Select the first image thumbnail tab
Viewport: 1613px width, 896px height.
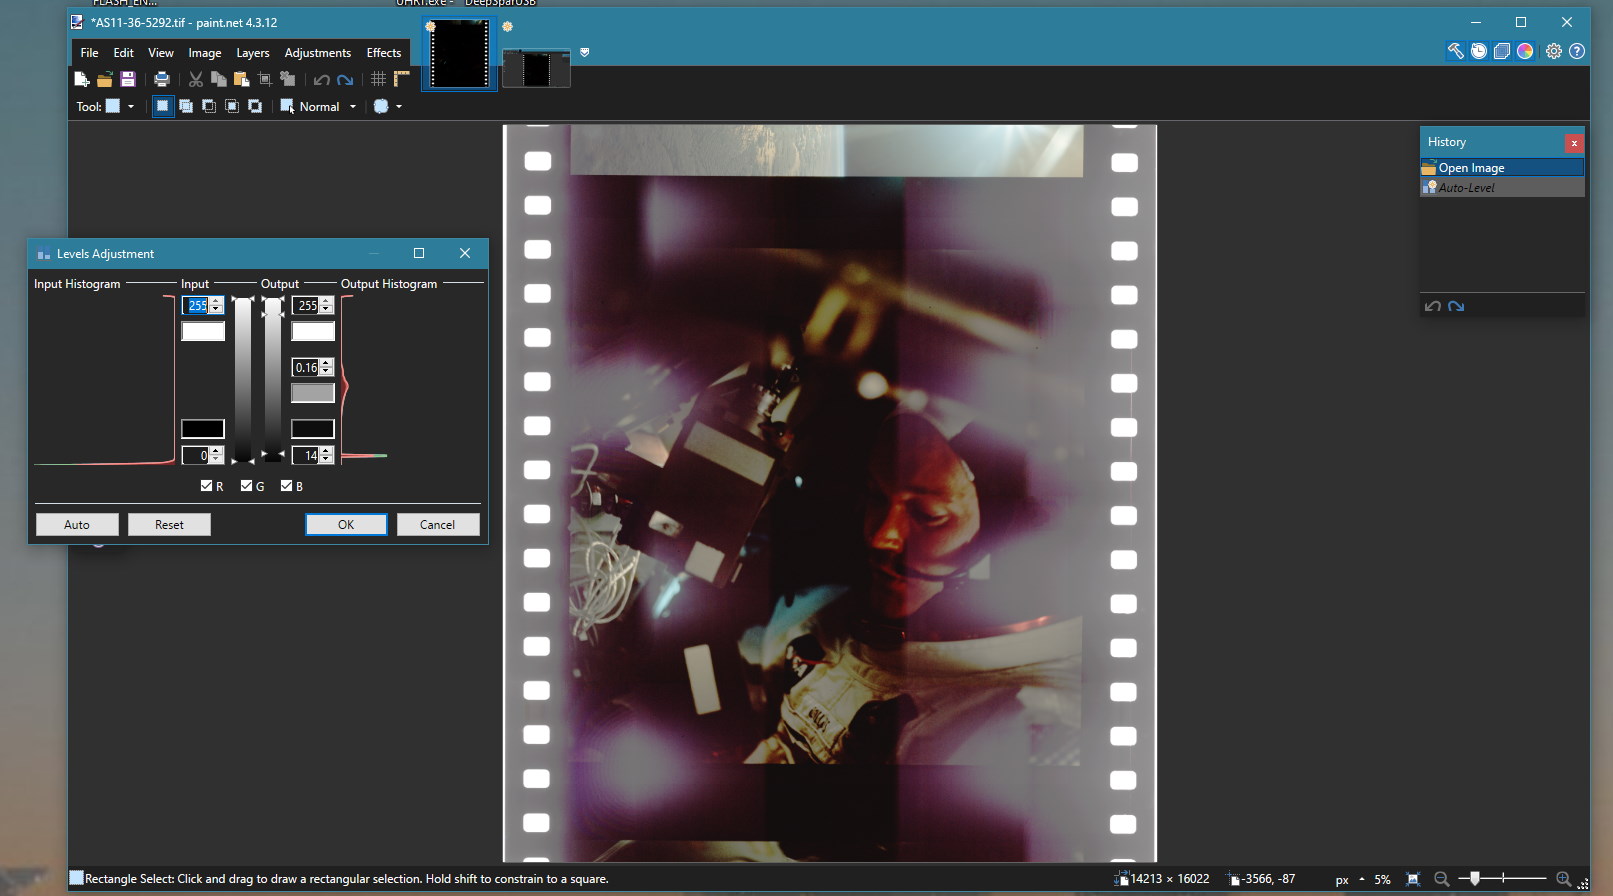(459, 53)
